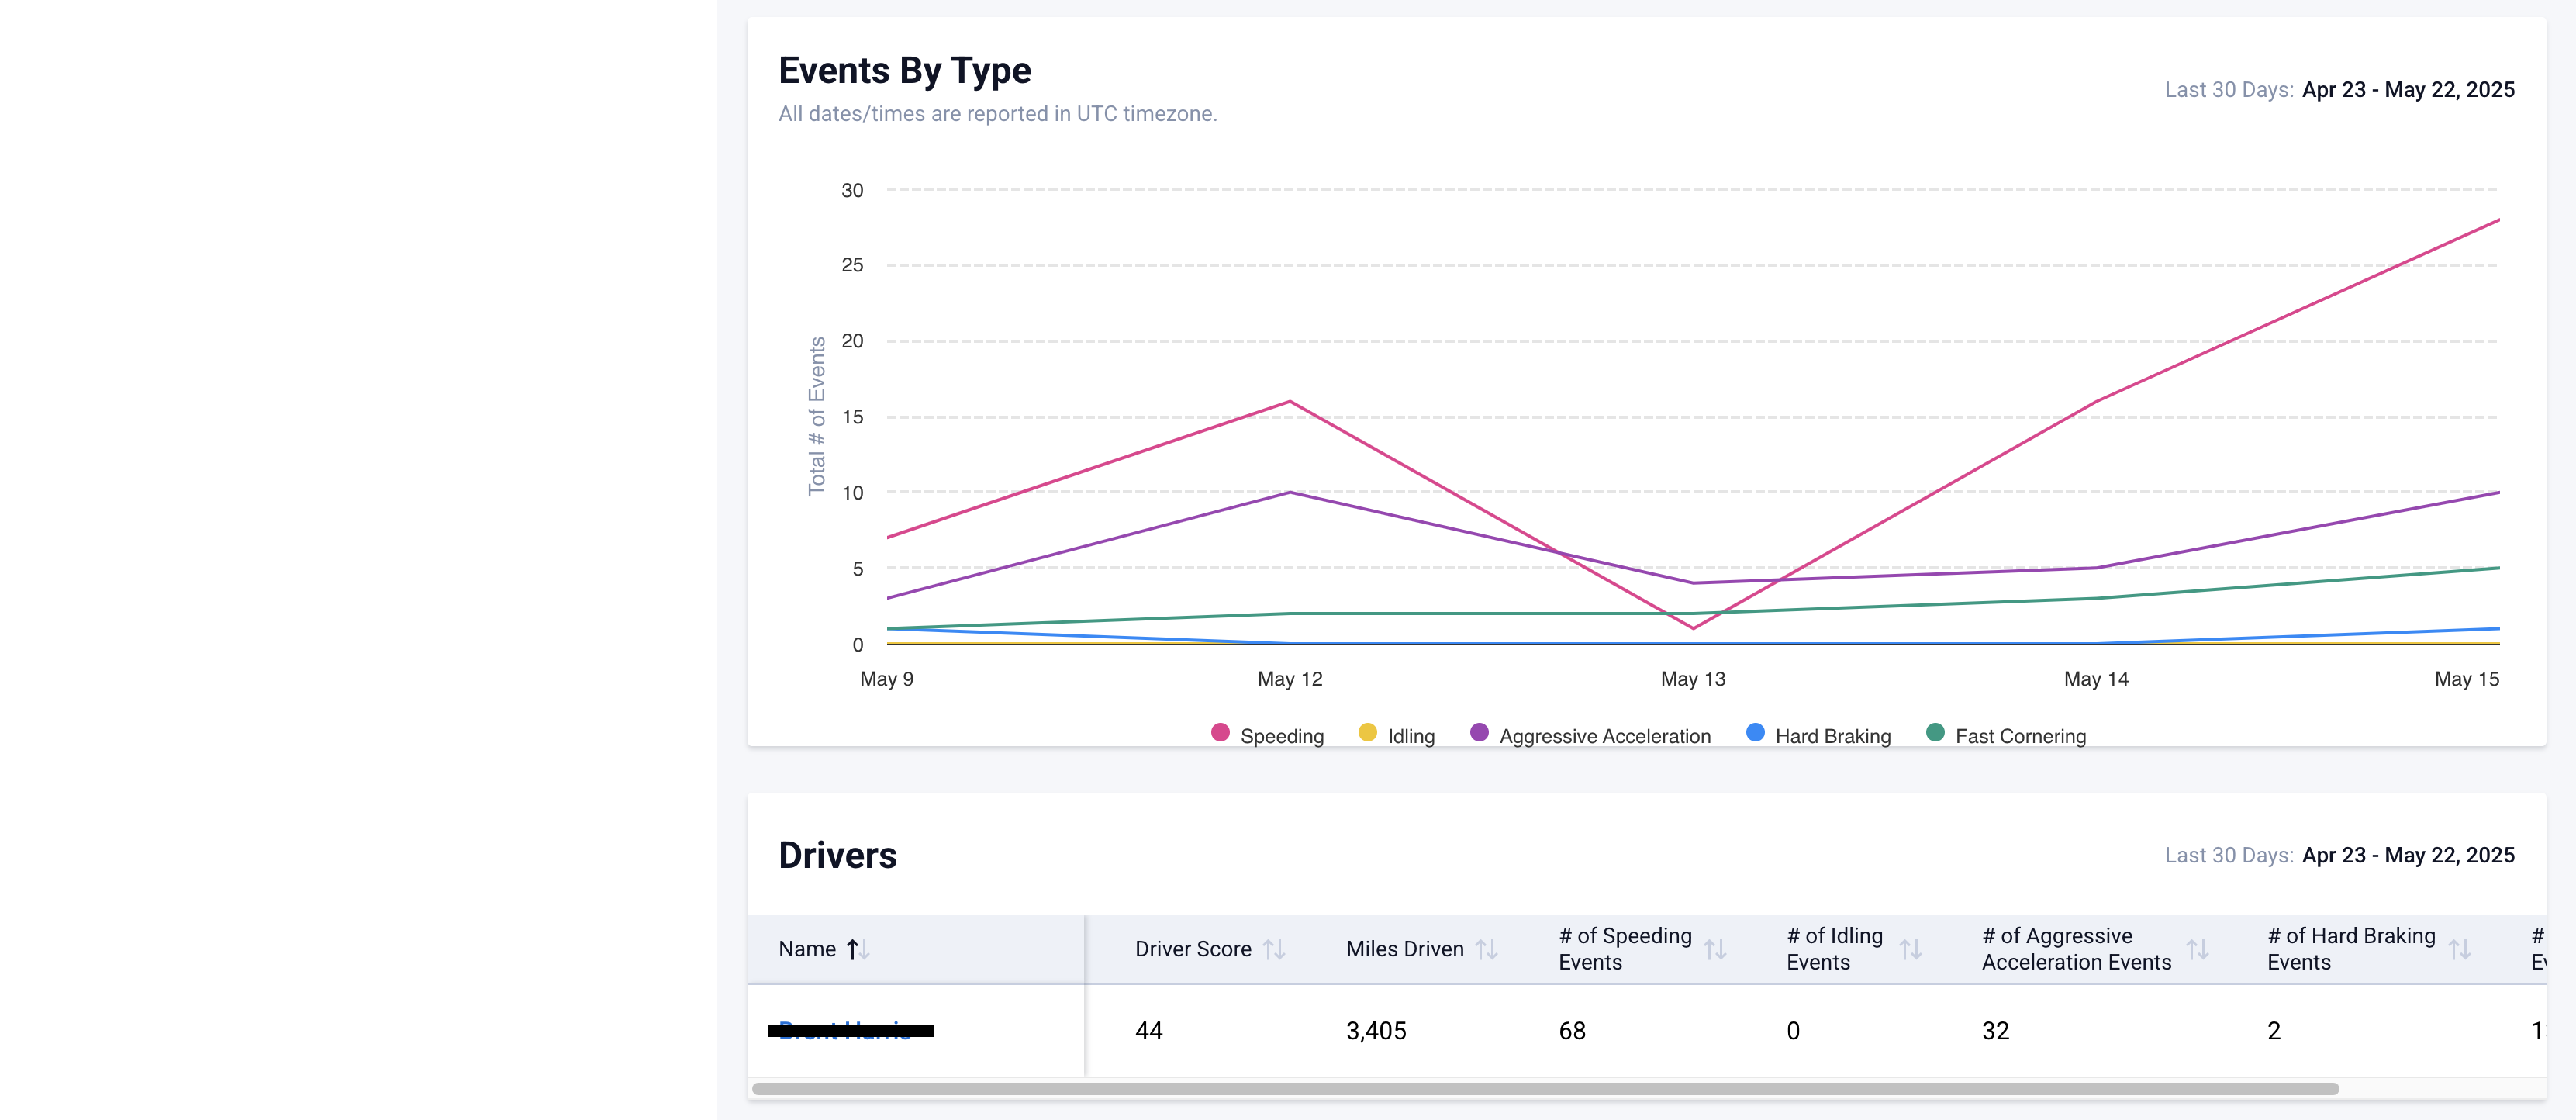Sort table by Driver Score arrows
Screen dimensions: 2576x1120
(1273, 949)
